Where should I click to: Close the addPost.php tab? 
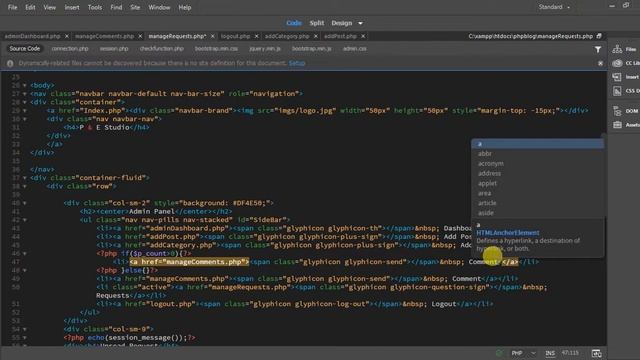[363, 36]
